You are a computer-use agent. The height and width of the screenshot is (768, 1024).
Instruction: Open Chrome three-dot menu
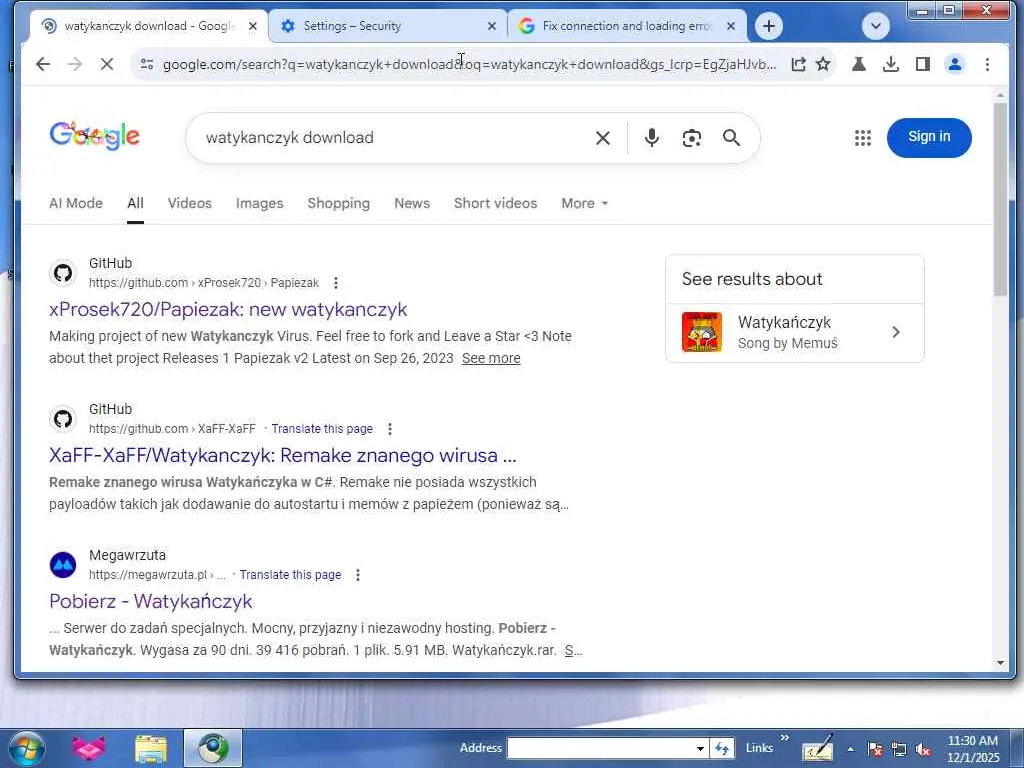[x=987, y=64]
